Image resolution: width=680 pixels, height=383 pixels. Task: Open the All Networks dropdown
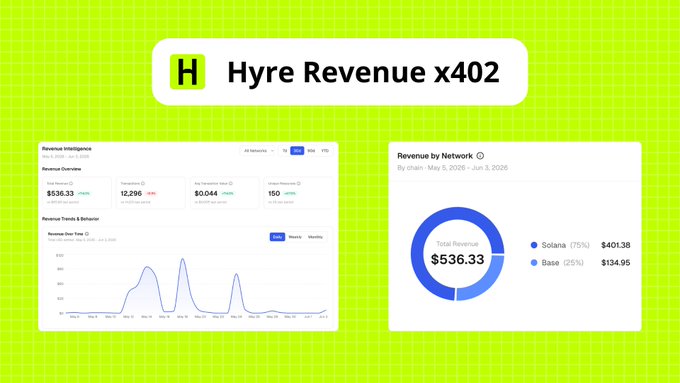tap(258, 151)
